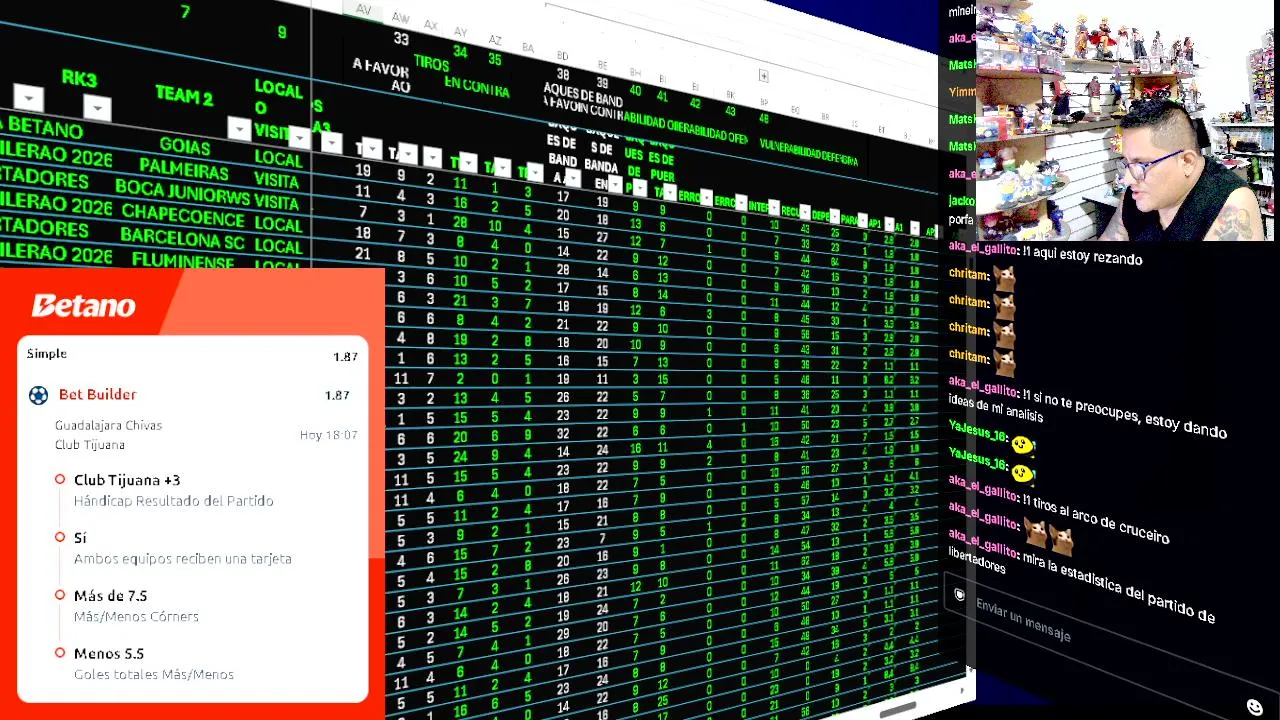Click the 'TIROS' header text
The width and height of the screenshot is (1280, 720).
431,63
